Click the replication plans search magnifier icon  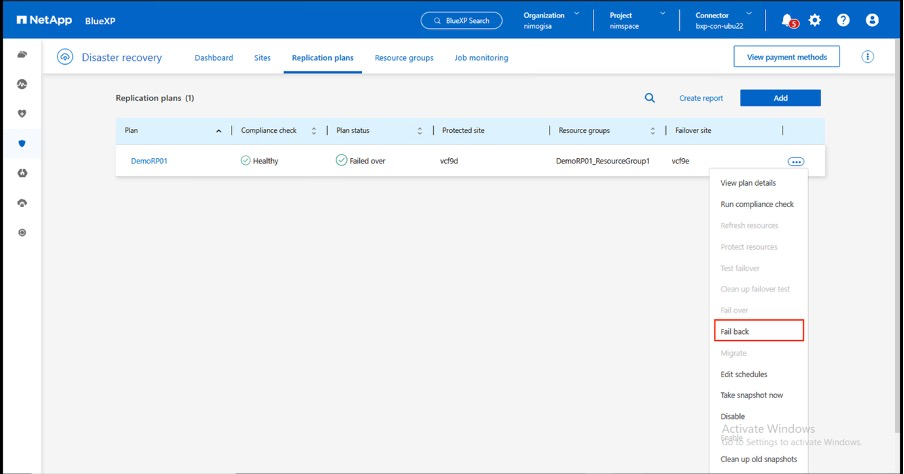(x=650, y=98)
